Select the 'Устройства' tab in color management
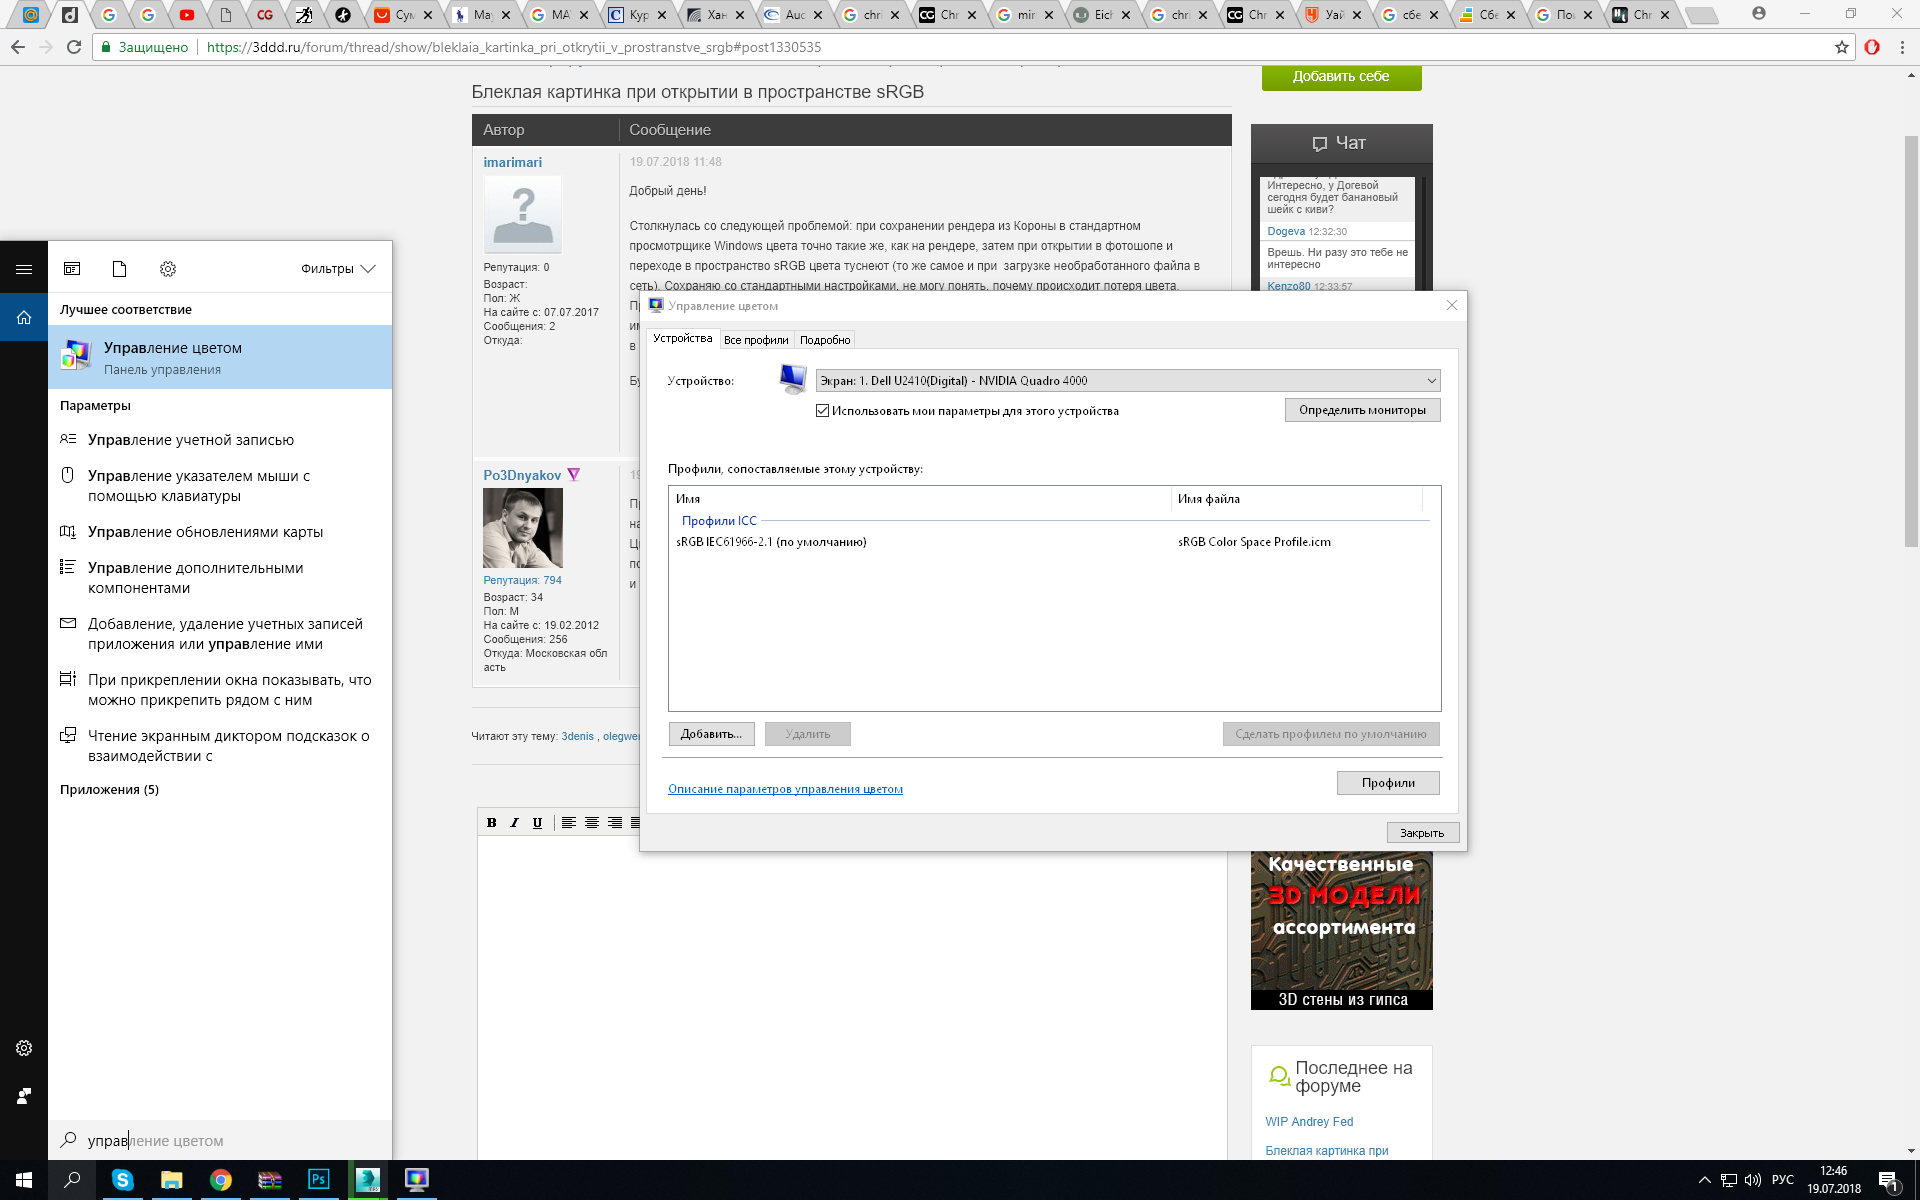The height and width of the screenshot is (1200, 1920). [681, 339]
